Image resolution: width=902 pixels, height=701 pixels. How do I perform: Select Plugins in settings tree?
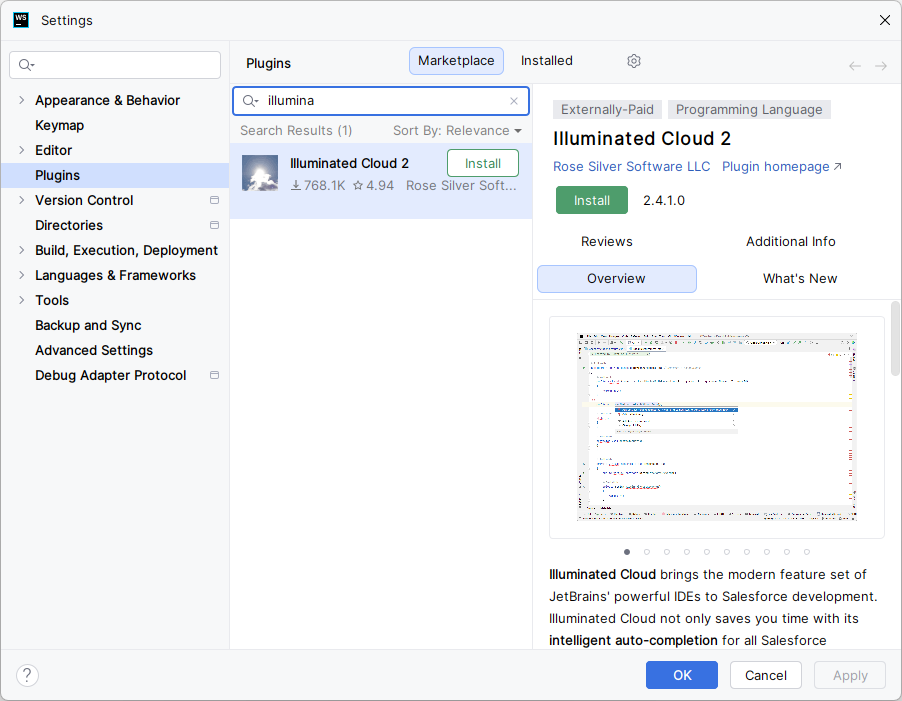pyautogui.click(x=114, y=175)
